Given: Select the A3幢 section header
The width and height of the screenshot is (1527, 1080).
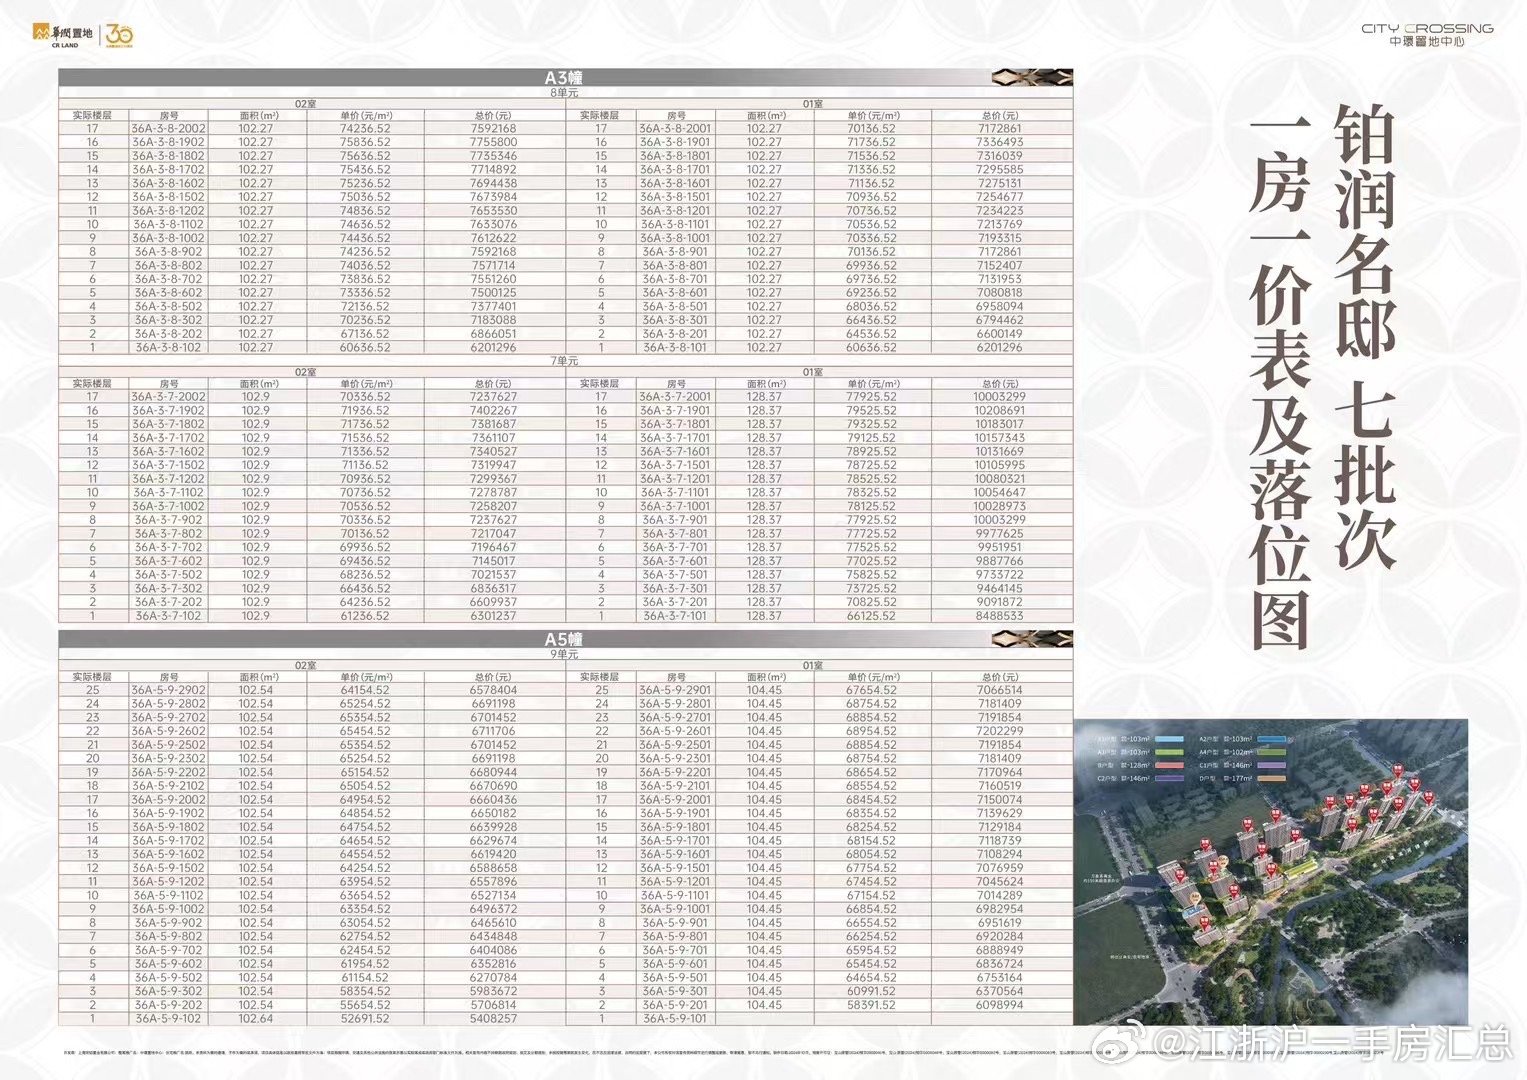Looking at the screenshot, I should point(563,78).
